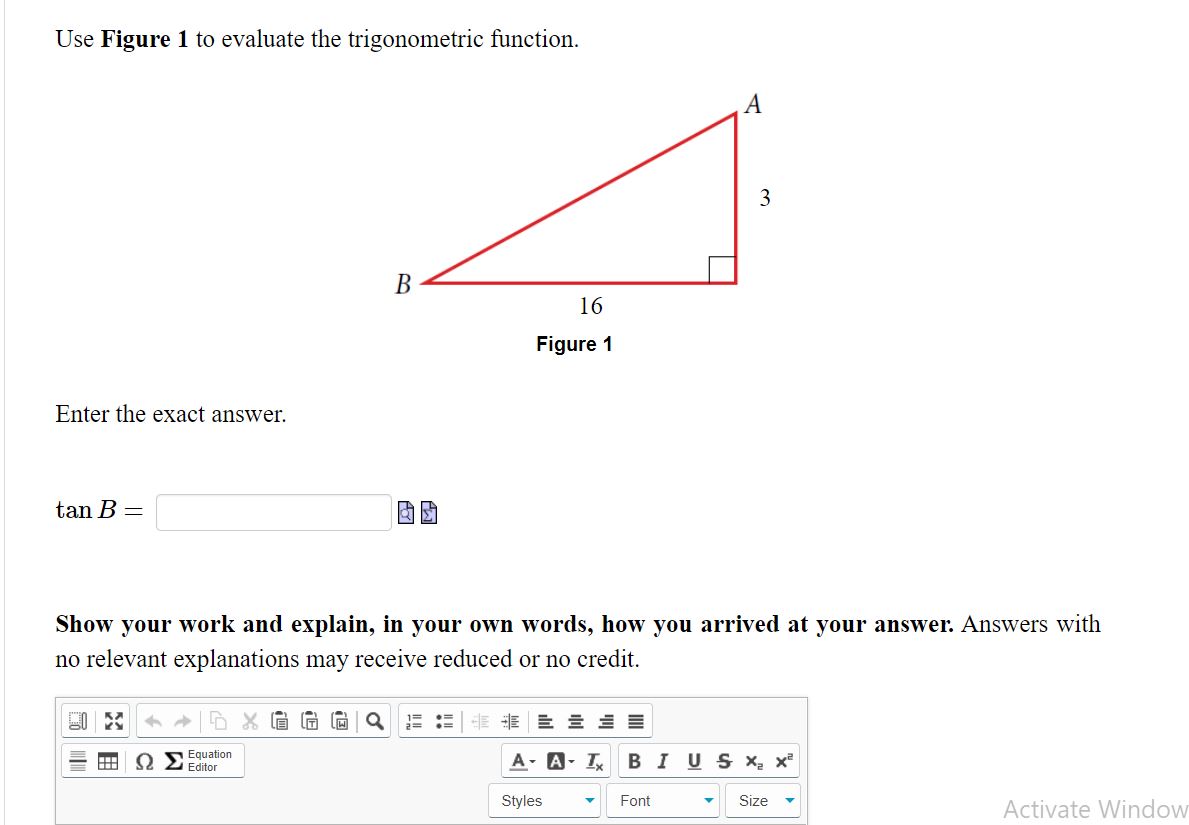This screenshot has height=825, width=1189.
Task: Select the Cut icon in the editor toolbar
Action: [x=250, y=723]
